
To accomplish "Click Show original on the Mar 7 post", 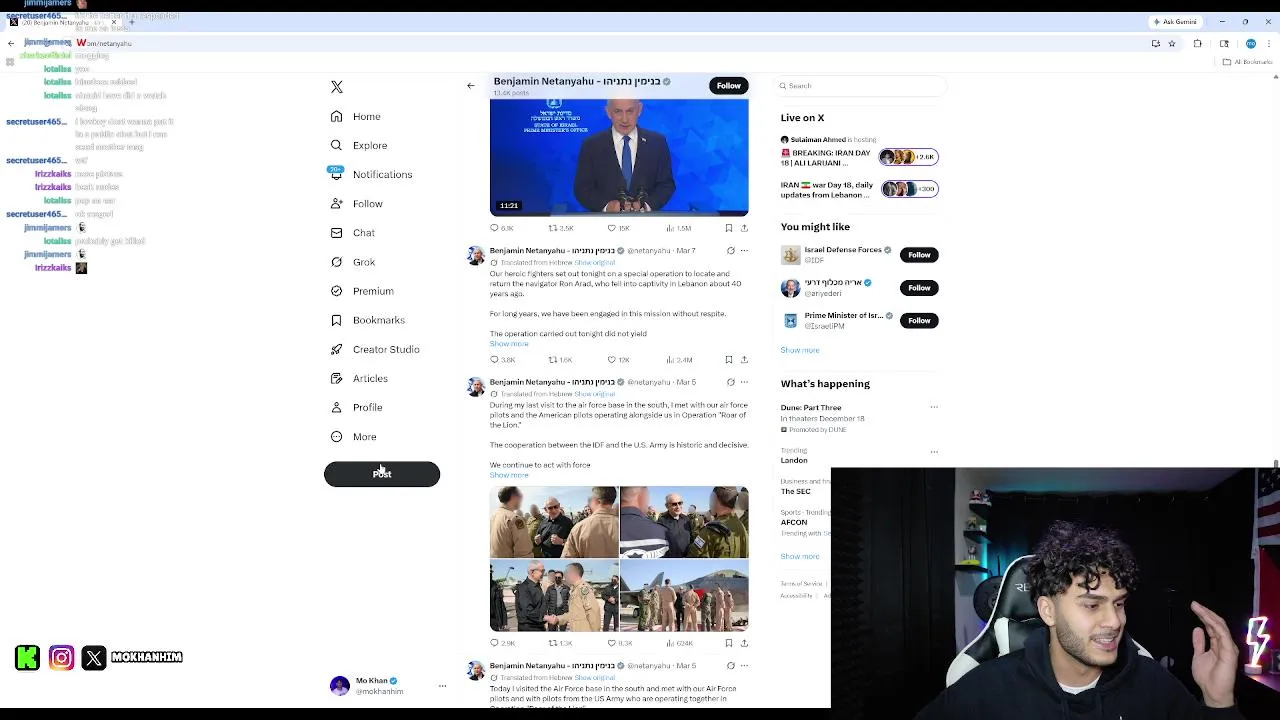I will pyautogui.click(x=595, y=263).
